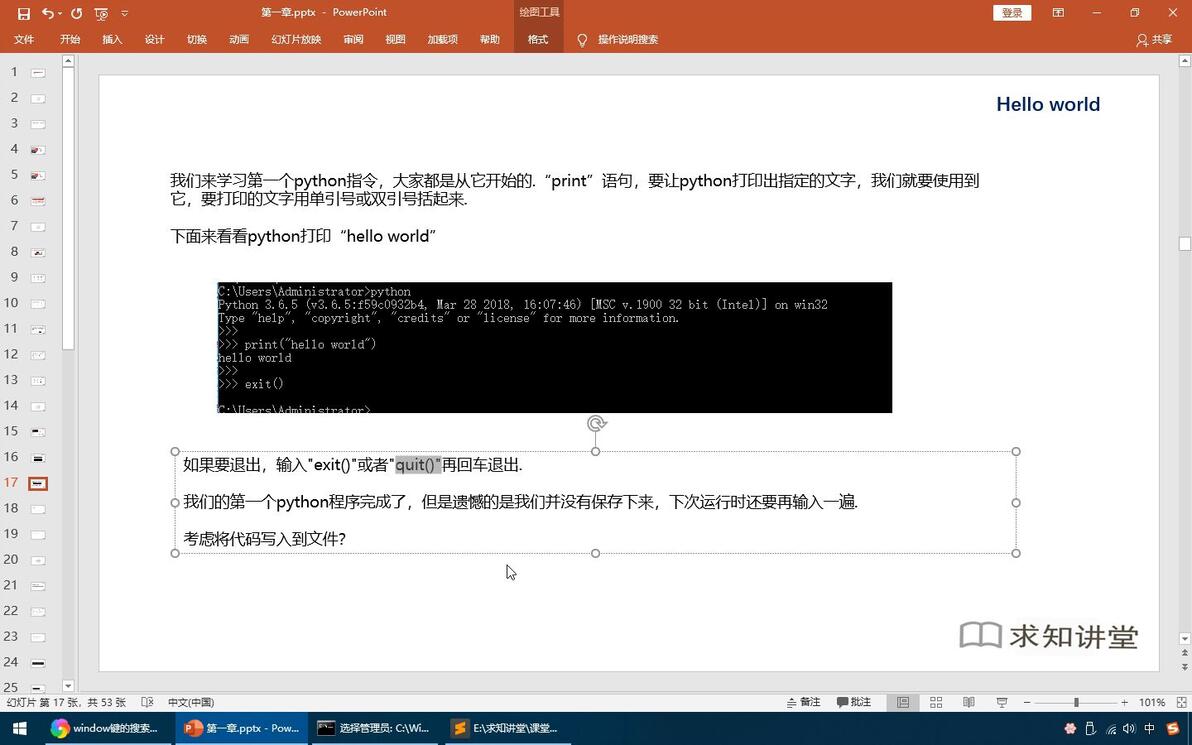Viewport: 1192px width, 745px height.
Task: Start Slide Show from status bar icon
Action: tap(1002, 702)
